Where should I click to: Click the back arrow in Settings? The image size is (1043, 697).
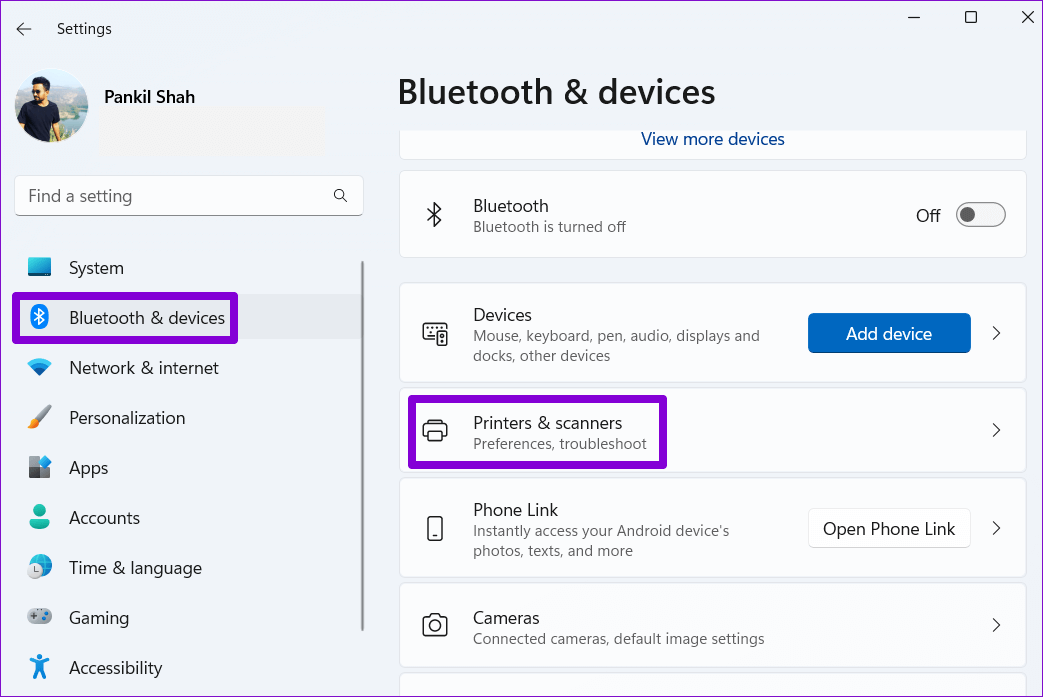[x=24, y=29]
